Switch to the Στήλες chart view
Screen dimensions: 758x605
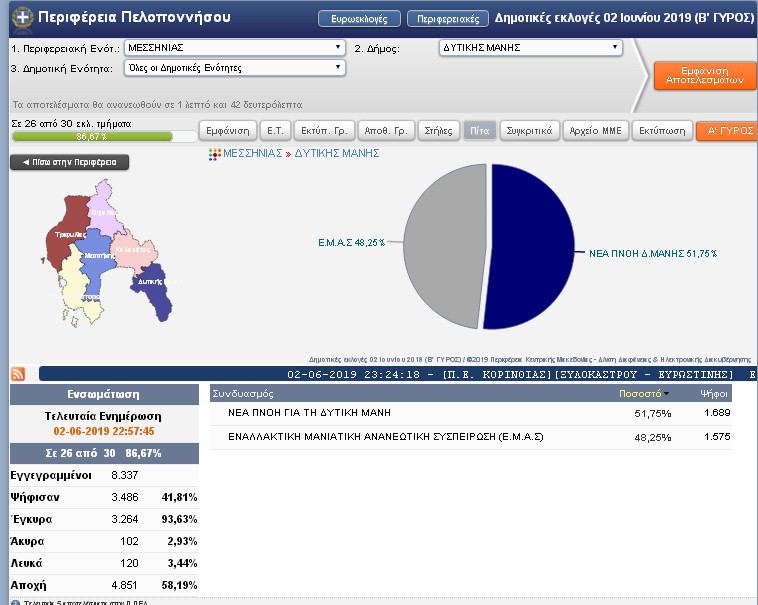coord(438,131)
